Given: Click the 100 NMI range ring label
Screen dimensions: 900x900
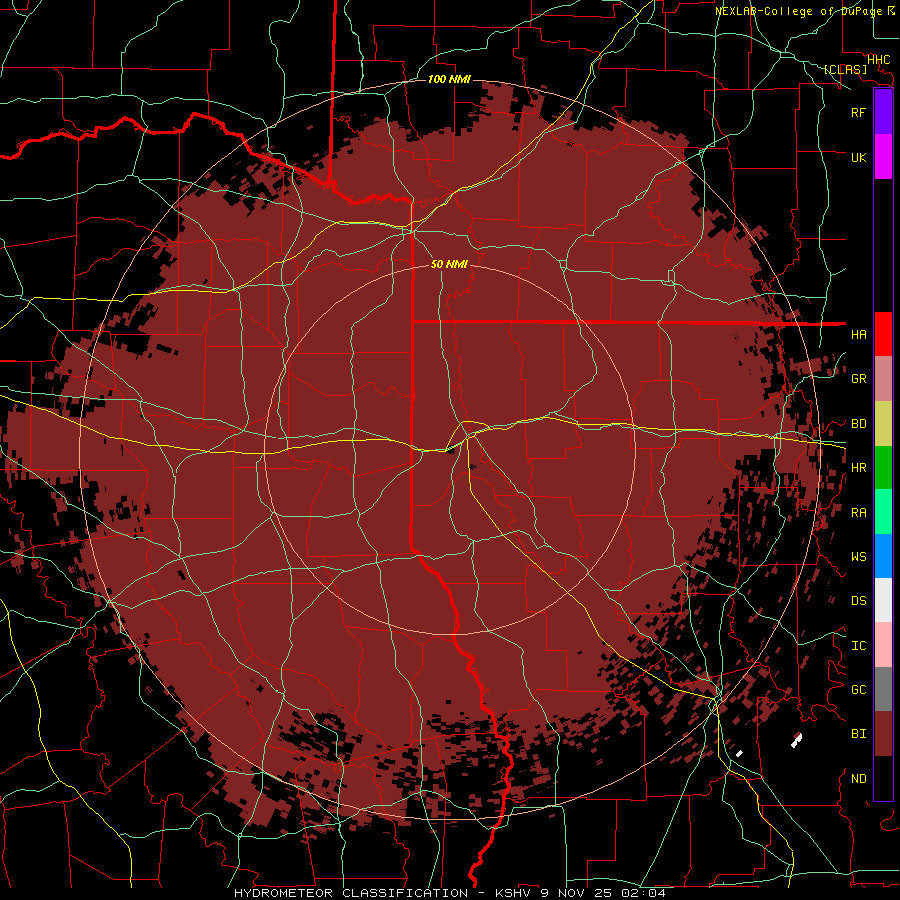Looking at the screenshot, I should click(449, 79).
